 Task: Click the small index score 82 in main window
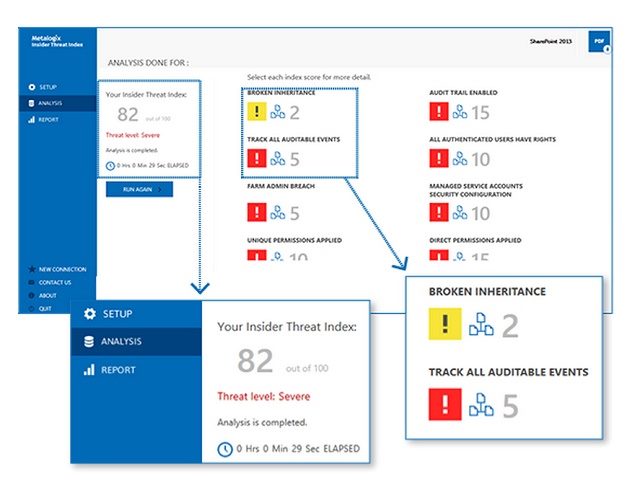point(128,115)
